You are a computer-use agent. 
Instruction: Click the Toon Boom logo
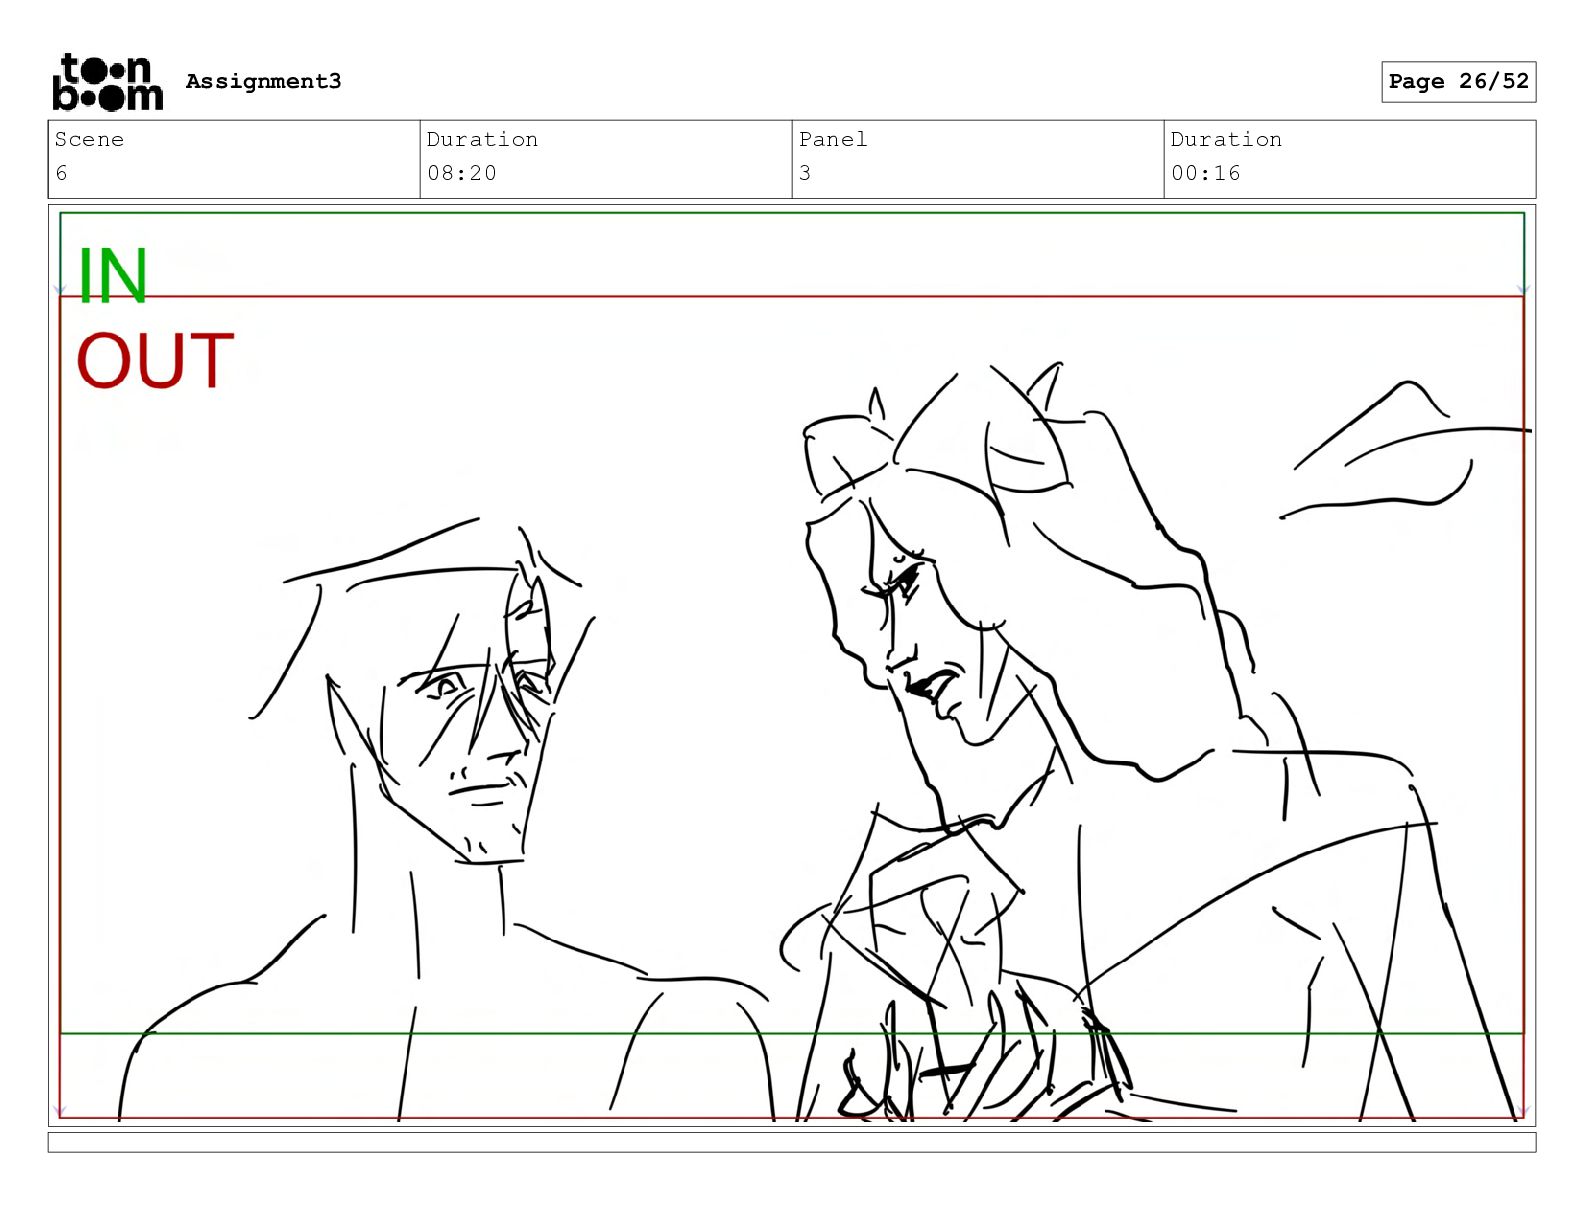pyautogui.click(x=107, y=82)
